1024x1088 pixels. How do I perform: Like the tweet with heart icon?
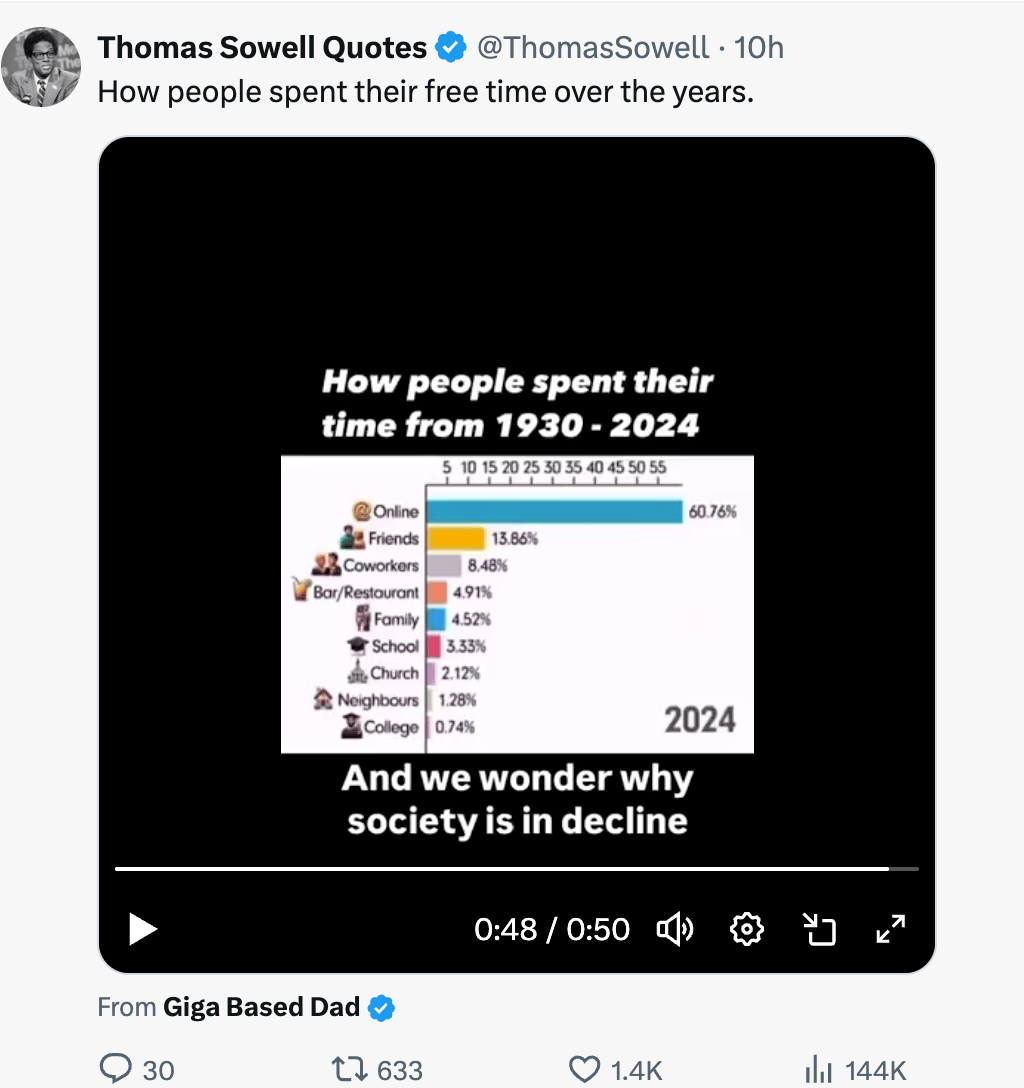click(584, 1070)
